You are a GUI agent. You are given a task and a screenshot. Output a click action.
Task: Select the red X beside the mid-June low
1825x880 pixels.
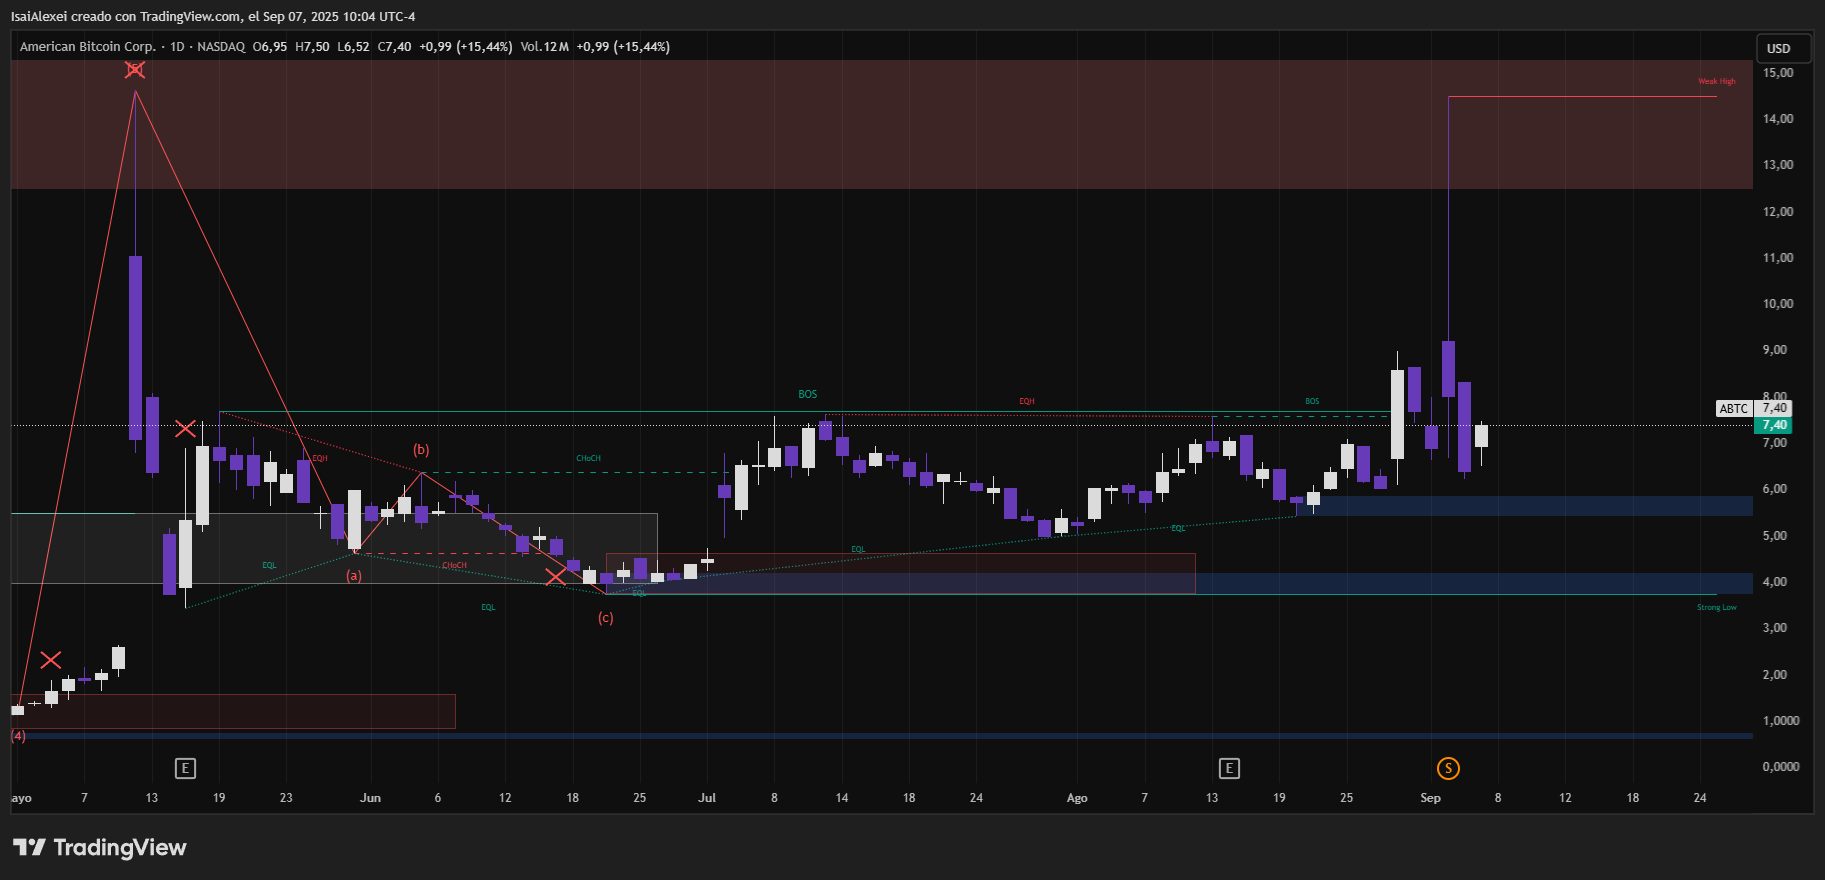(x=555, y=577)
